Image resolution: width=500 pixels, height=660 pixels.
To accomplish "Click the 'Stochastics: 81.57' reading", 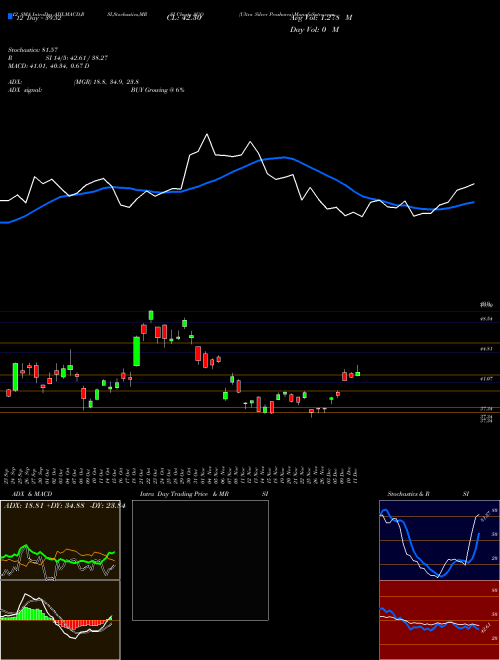I will pyautogui.click(x=31, y=50).
